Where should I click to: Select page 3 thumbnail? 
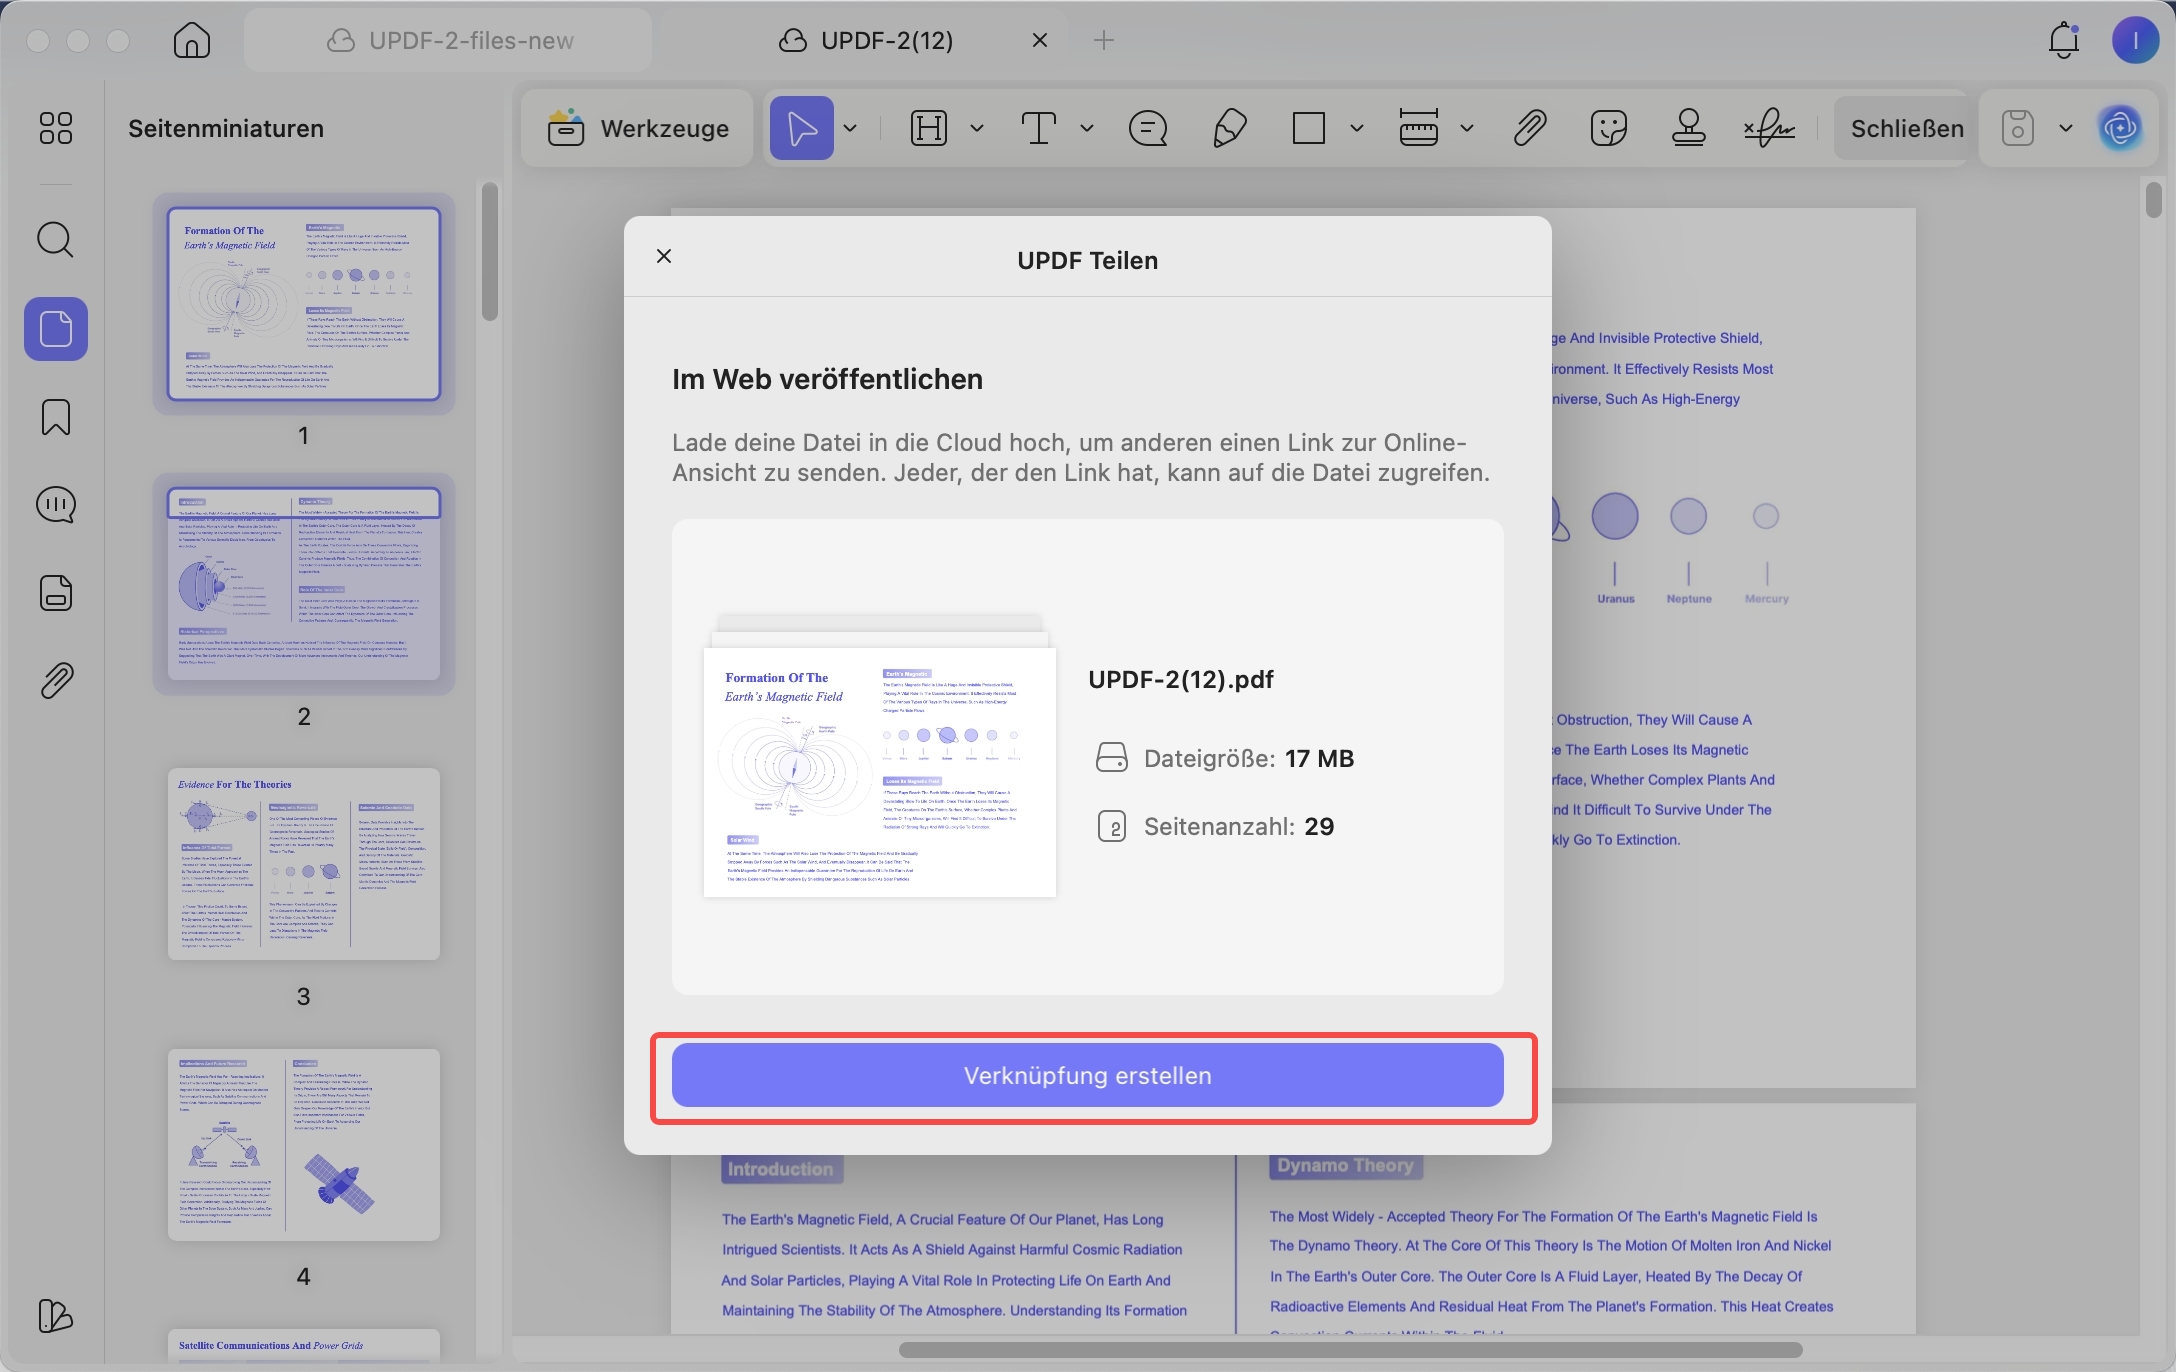point(304,864)
